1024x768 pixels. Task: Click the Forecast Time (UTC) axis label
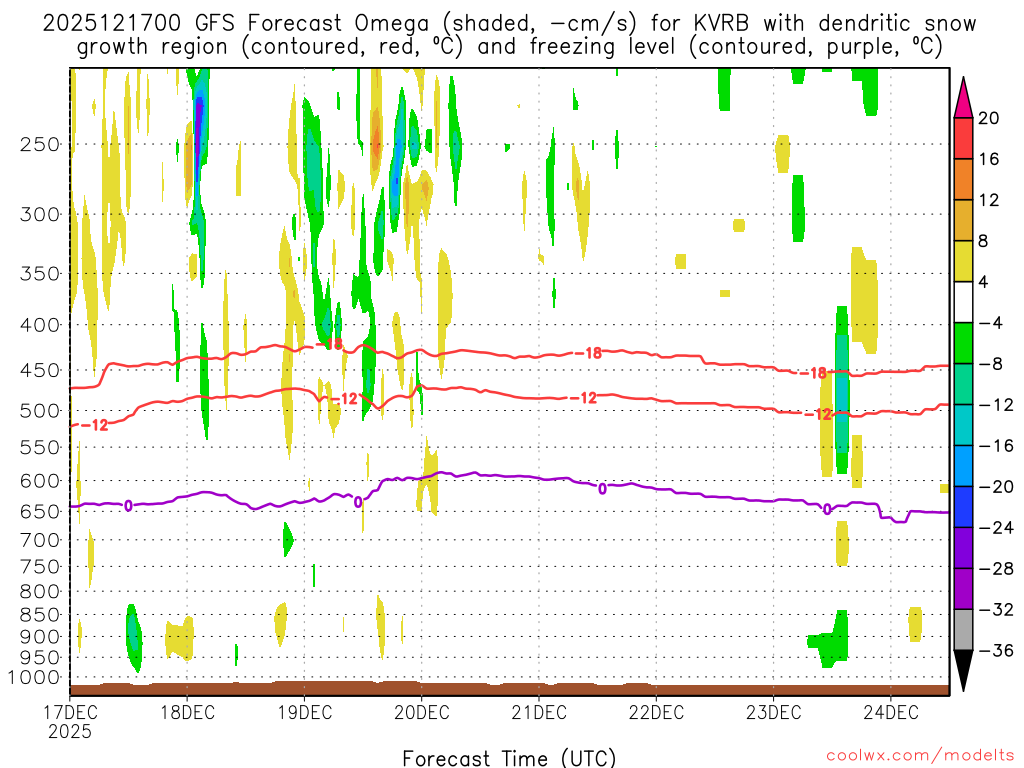click(x=509, y=758)
